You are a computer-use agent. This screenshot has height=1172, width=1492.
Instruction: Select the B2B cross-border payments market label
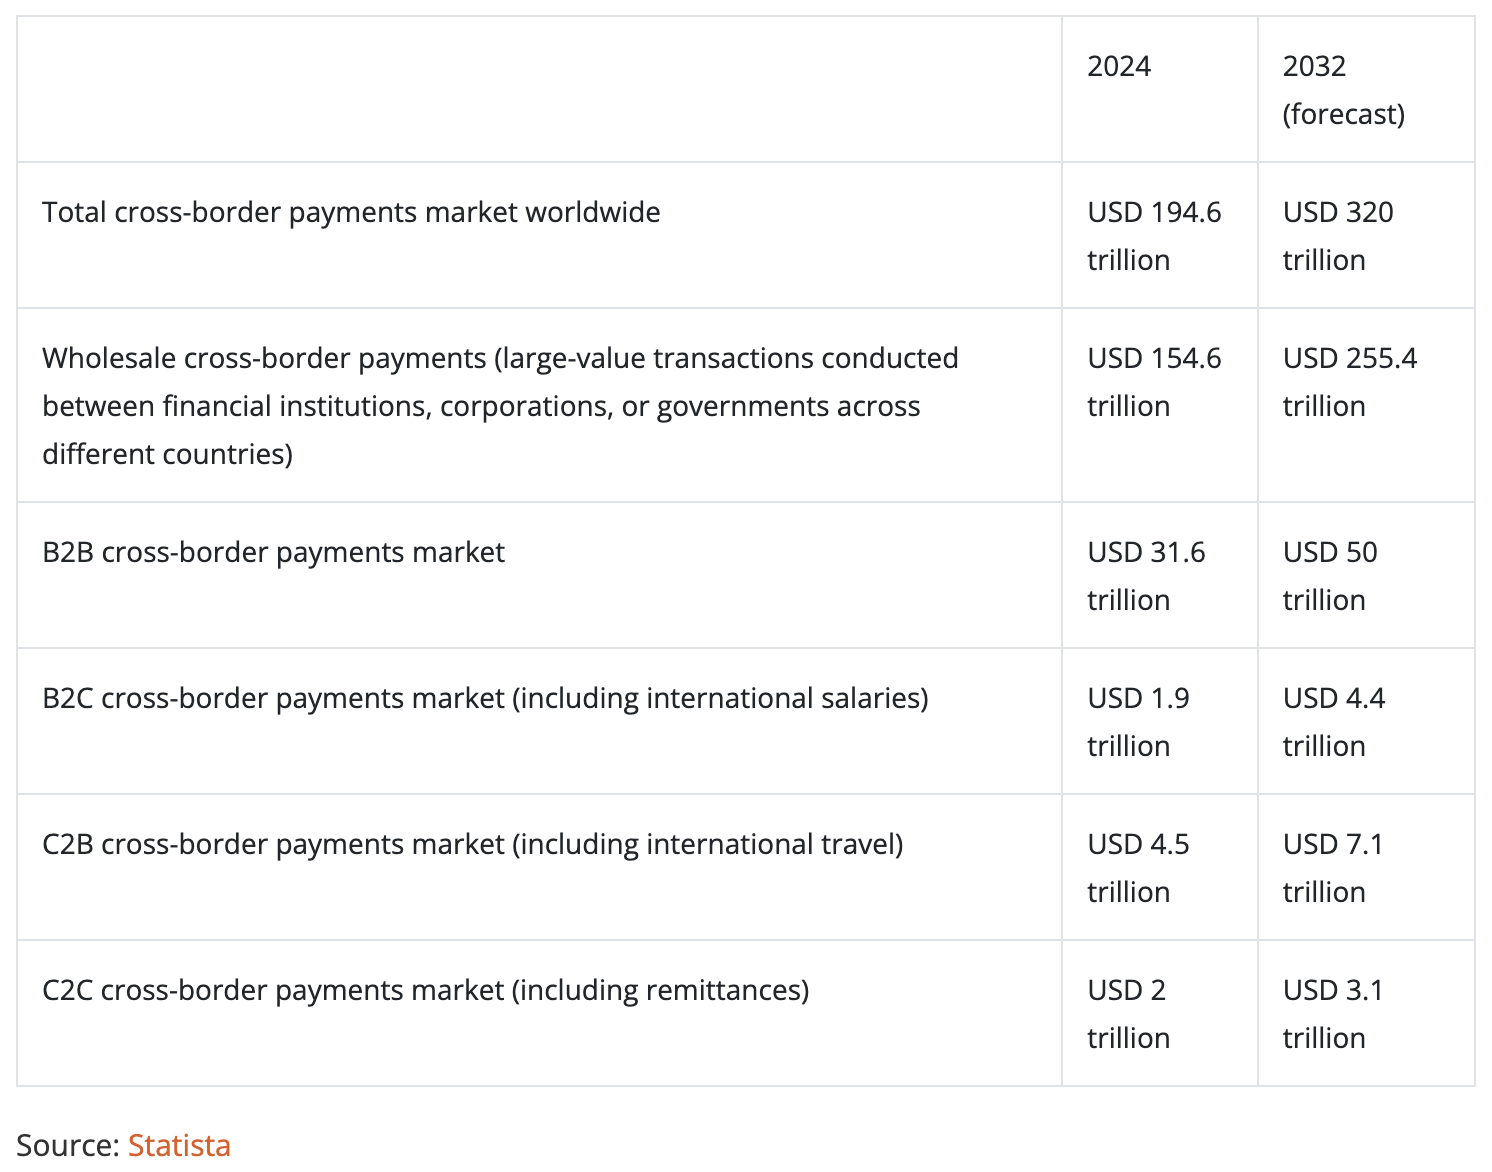click(273, 553)
